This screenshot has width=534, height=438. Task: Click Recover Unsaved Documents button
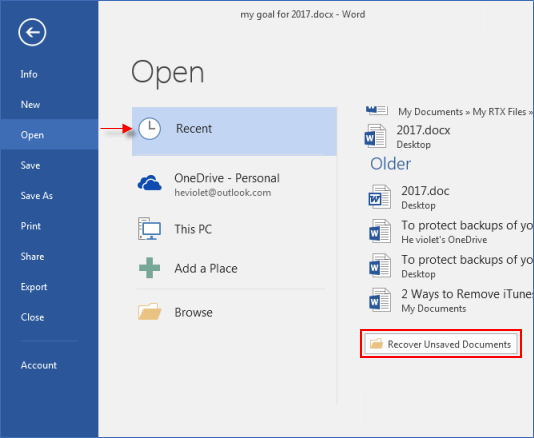click(441, 344)
